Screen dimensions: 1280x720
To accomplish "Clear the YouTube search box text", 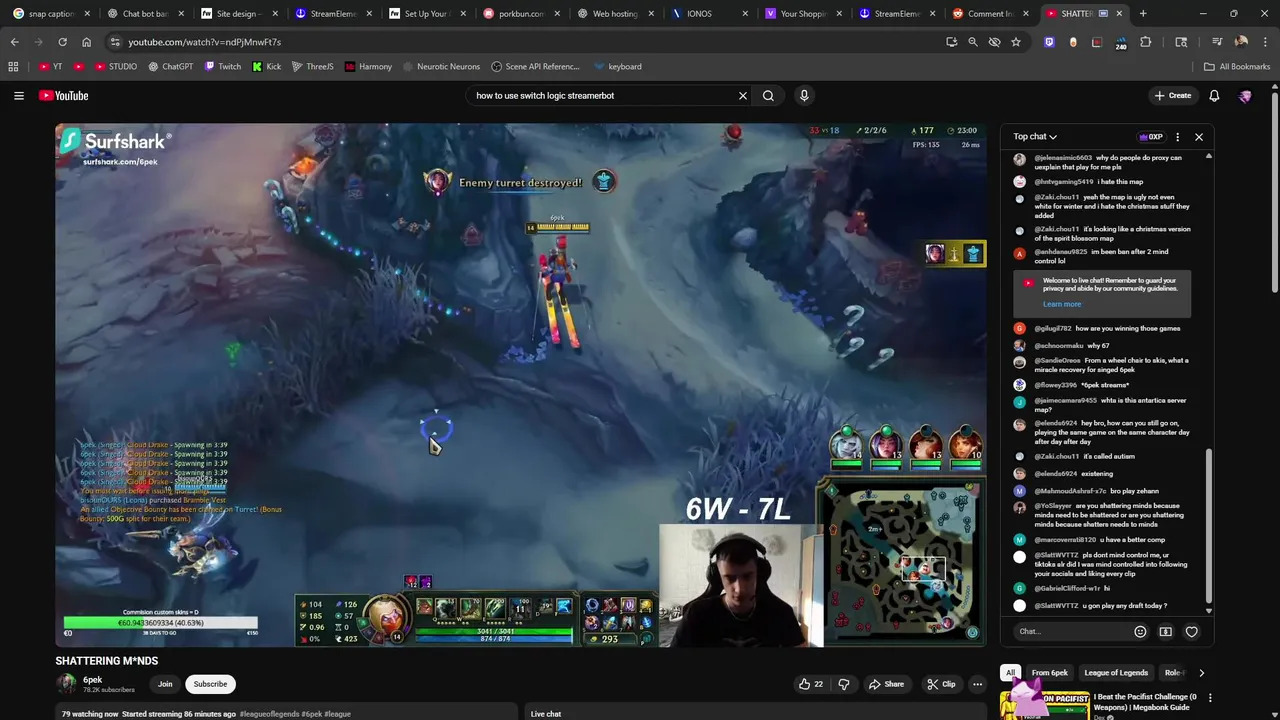I will click(x=743, y=96).
